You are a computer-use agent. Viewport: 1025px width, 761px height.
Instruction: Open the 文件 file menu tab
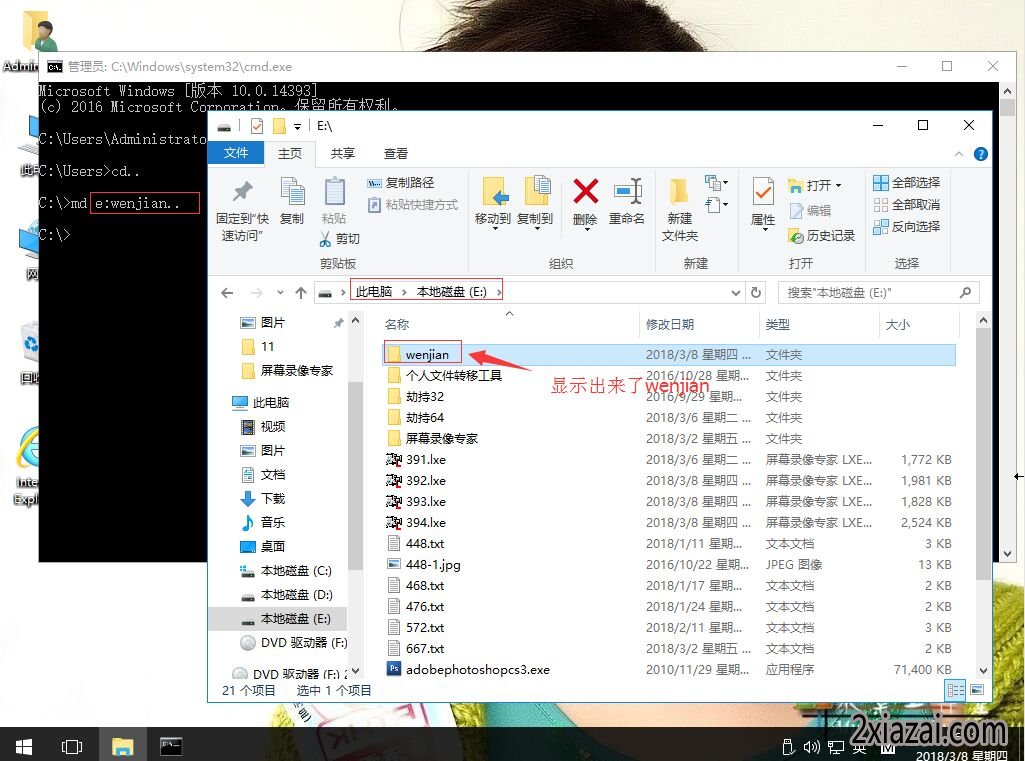click(236, 153)
